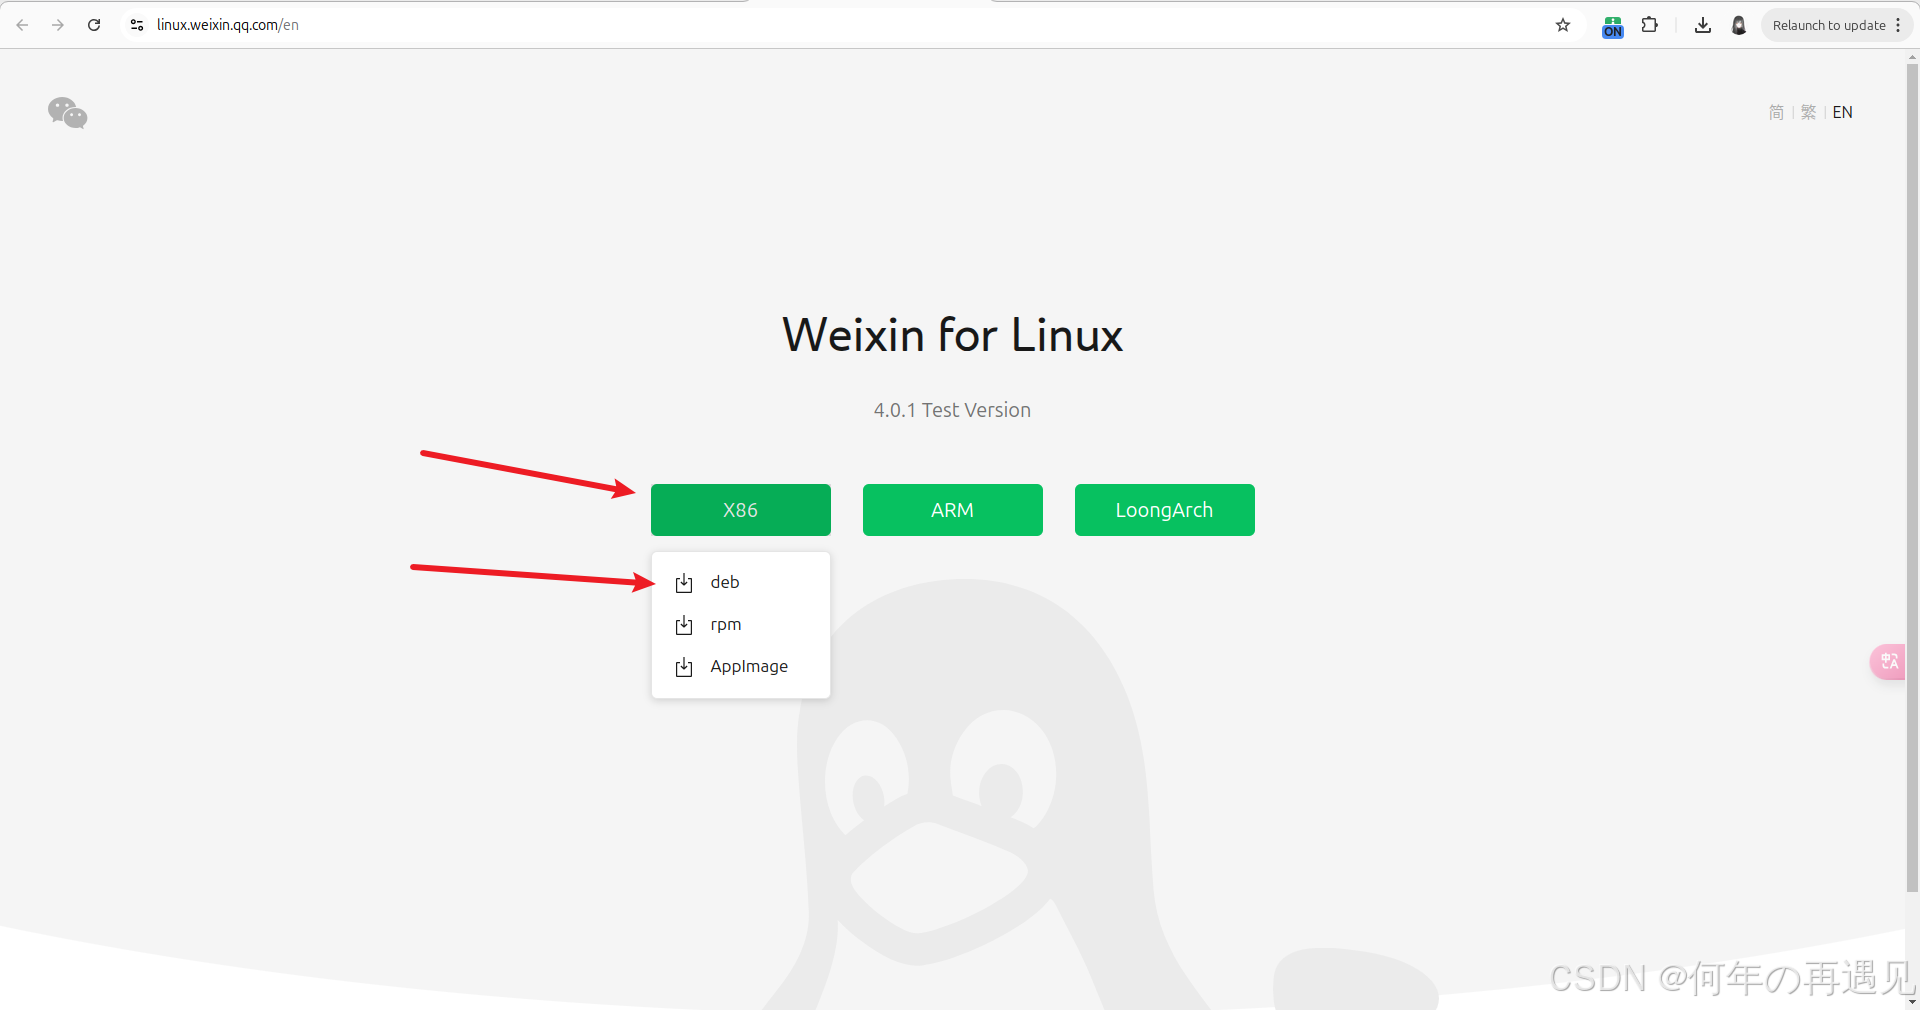Screen dimensions: 1920x1010
Task: Bookmark this page with the star icon
Action: (x=1563, y=25)
